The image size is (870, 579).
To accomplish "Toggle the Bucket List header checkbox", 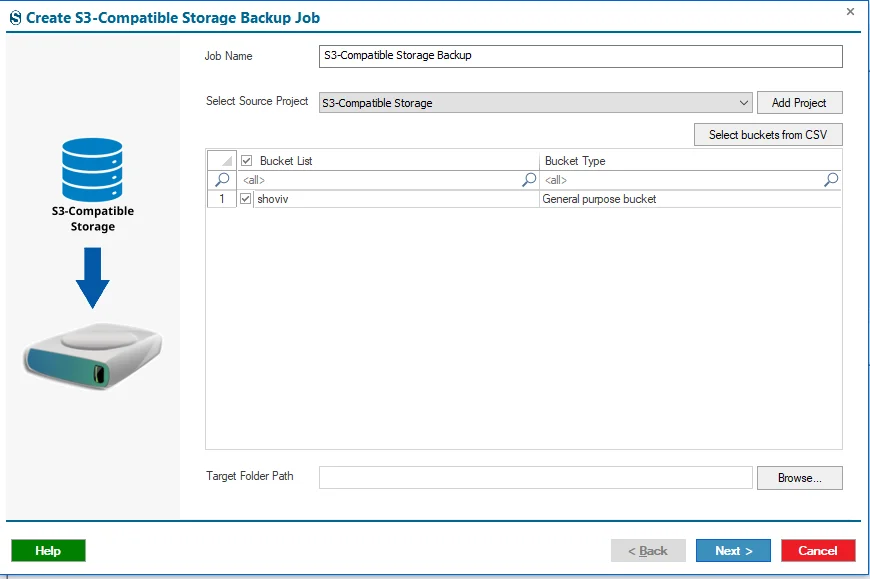I will click(246, 161).
